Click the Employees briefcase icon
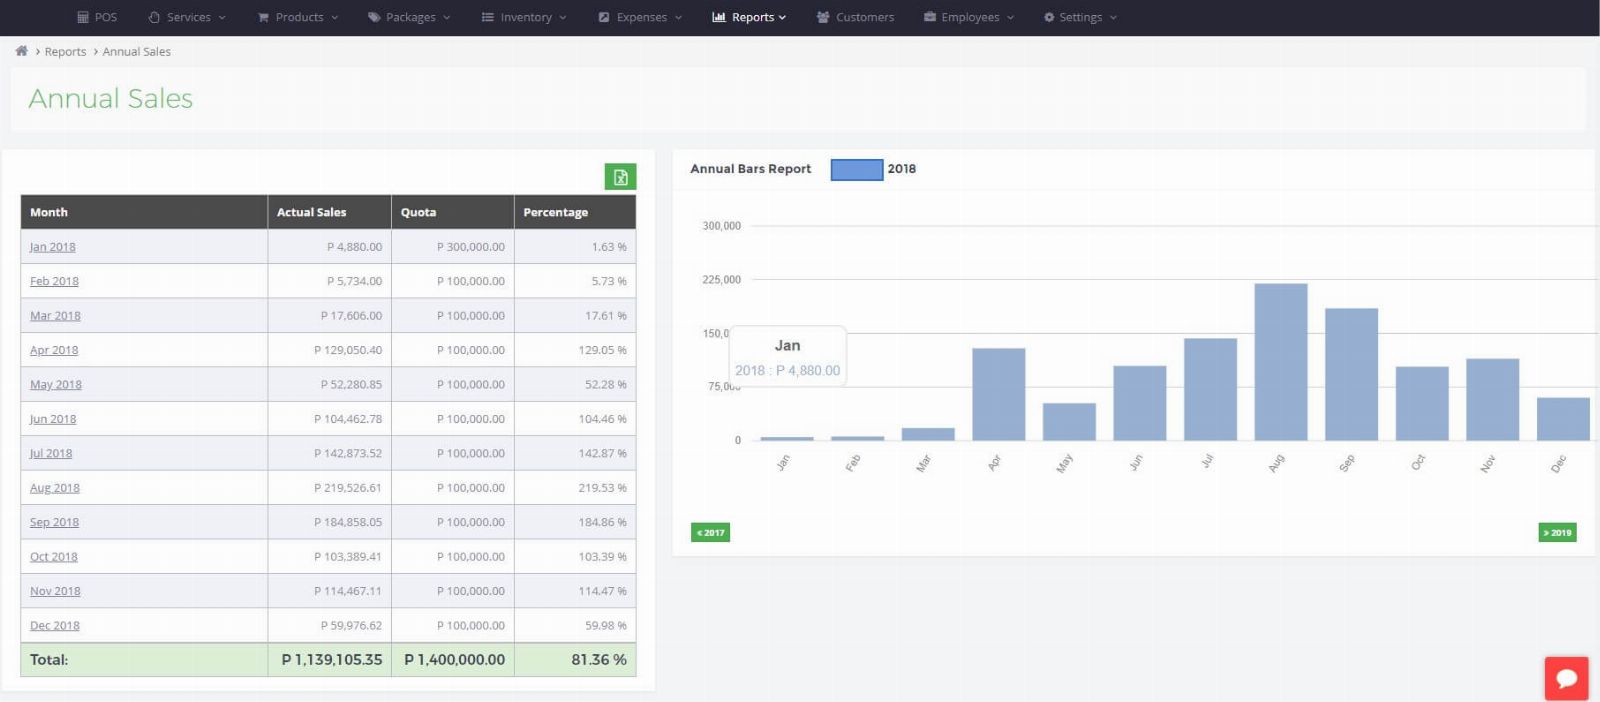 click(x=930, y=17)
